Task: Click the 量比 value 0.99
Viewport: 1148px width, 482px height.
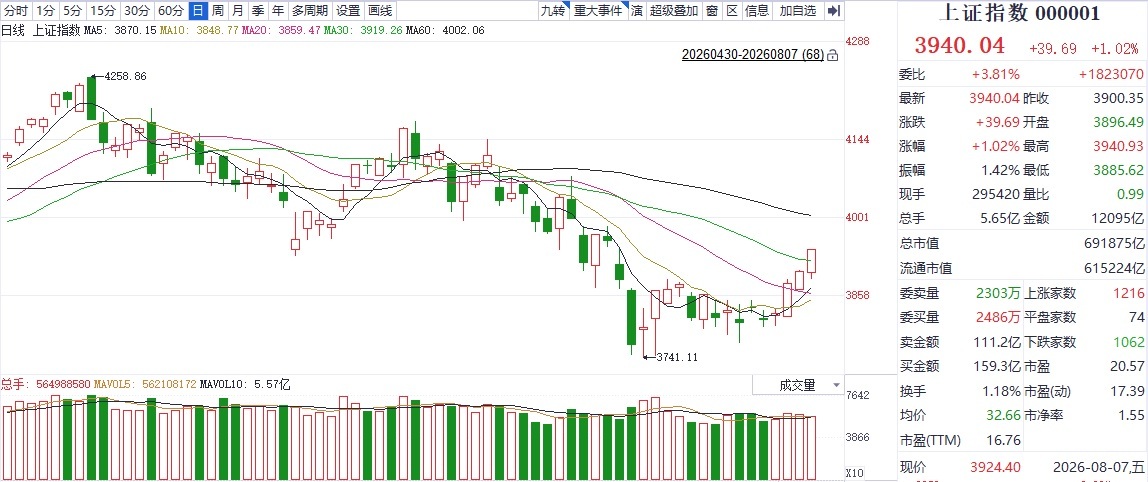Action: [x=1130, y=195]
